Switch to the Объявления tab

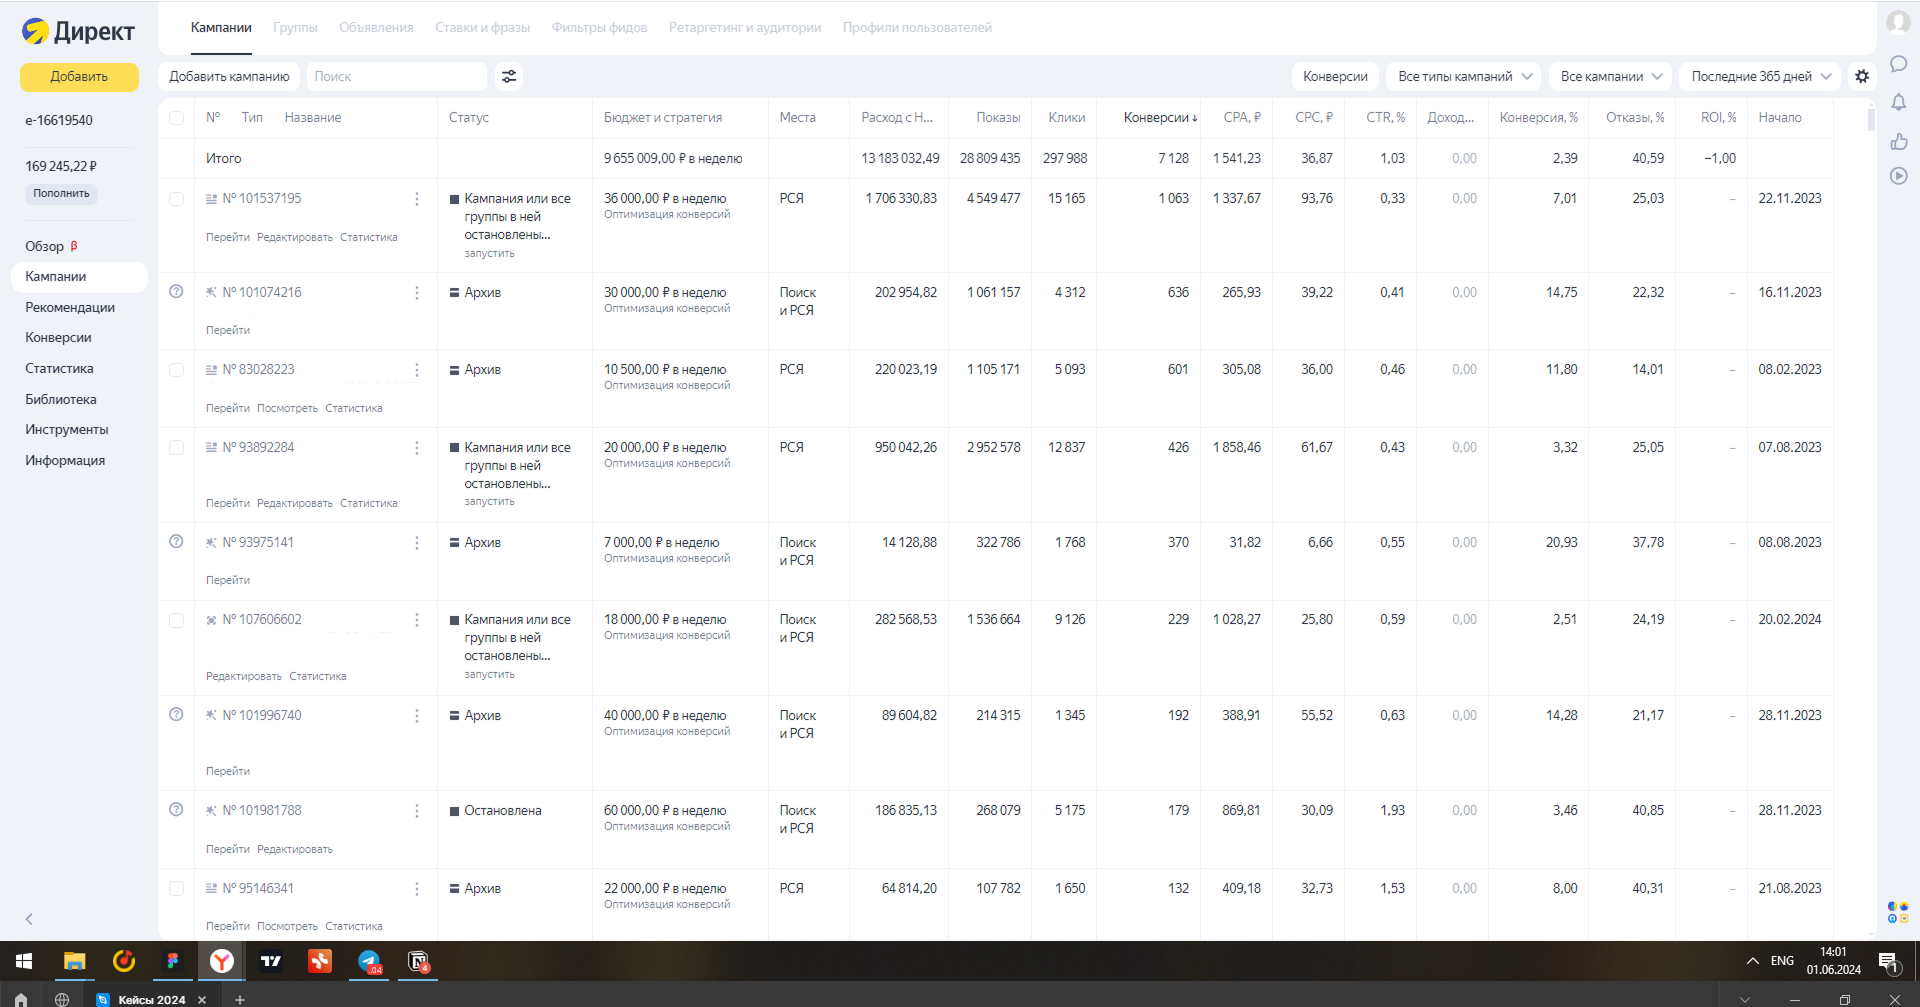[376, 28]
